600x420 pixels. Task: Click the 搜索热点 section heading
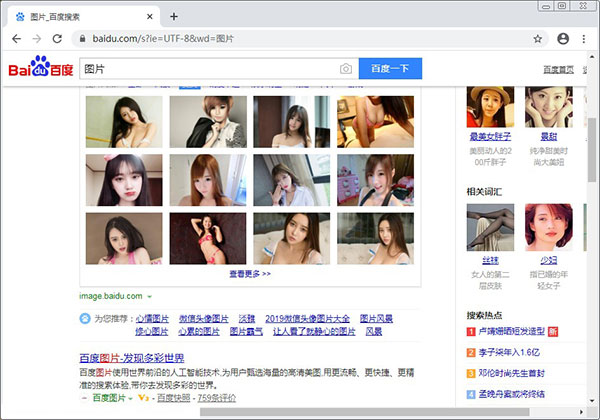484,315
